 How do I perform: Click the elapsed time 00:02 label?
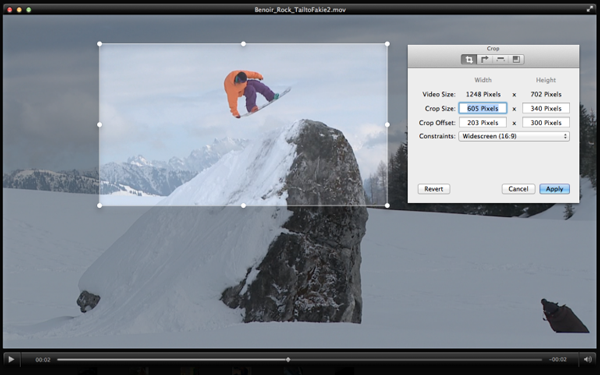(43, 360)
